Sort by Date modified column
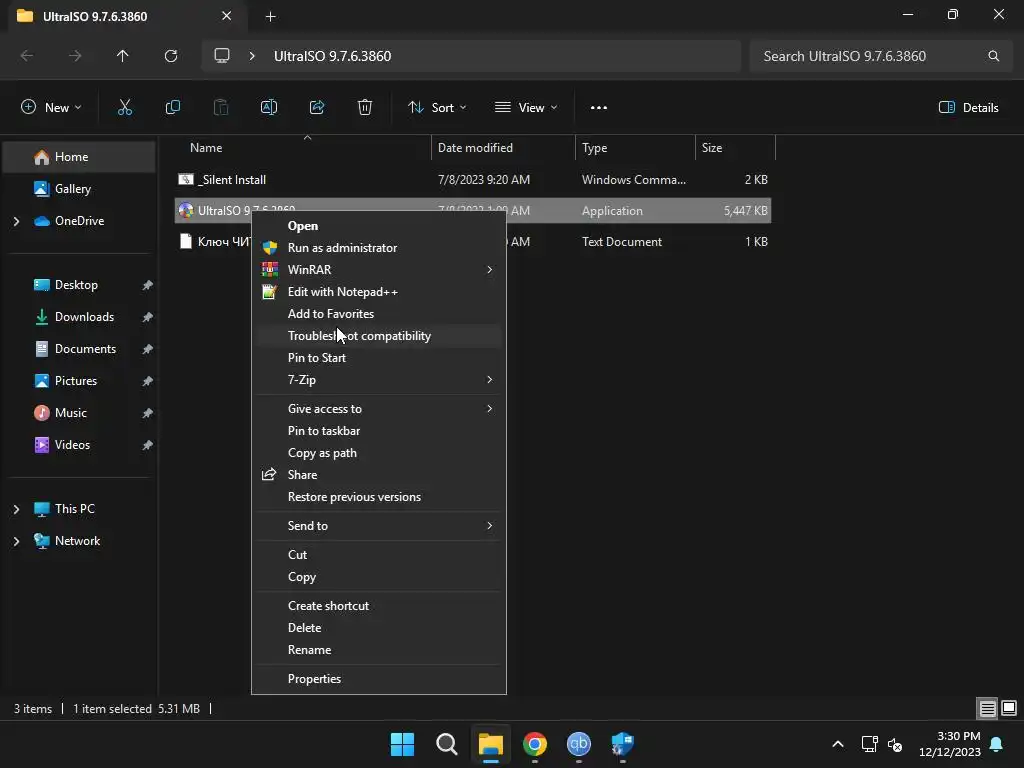Image resolution: width=1024 pixels, height=768 pixels. pyautogui.click(x=503, y=148)
